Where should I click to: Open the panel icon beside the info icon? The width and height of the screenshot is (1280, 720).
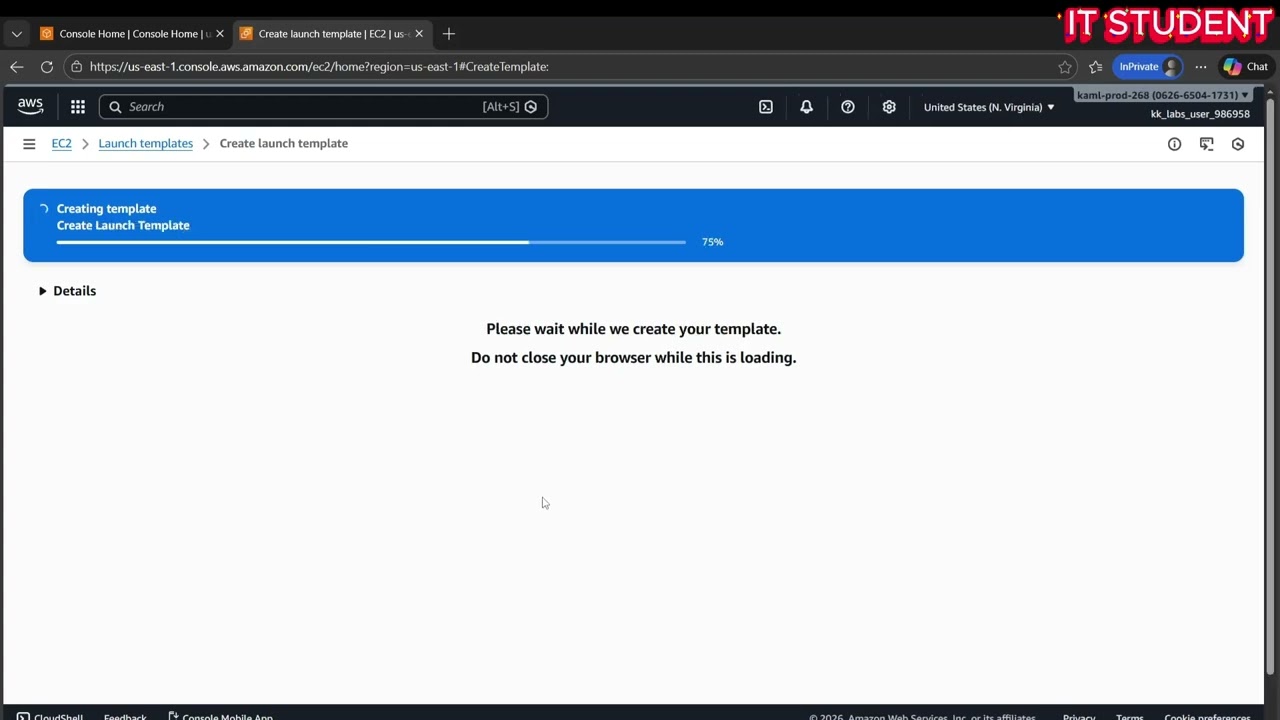click(x=1207, y=144)
